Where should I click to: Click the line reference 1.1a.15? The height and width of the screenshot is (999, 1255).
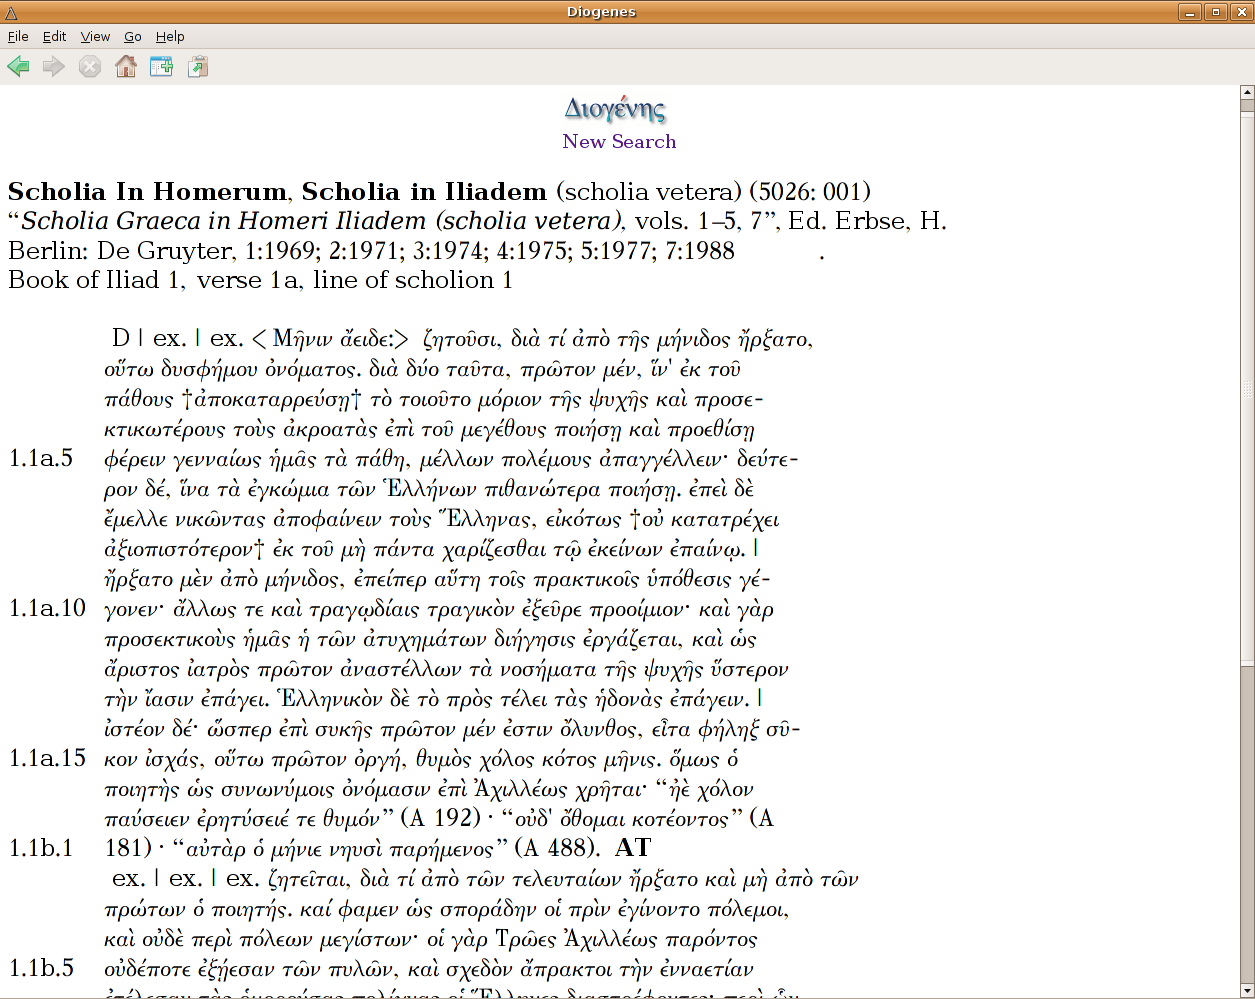pyautogui.click(x=47, y=759)
